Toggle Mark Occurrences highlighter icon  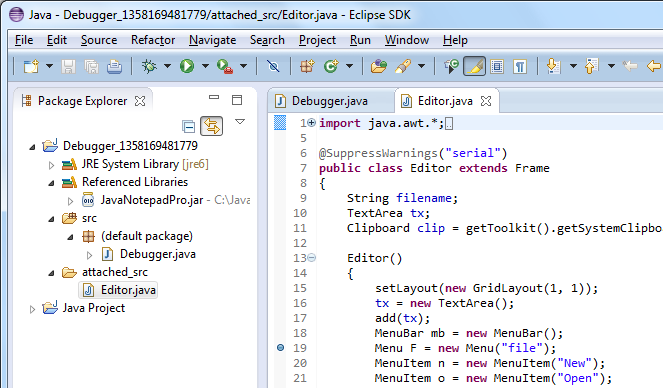pyautogui.click(x=474, y=66)
